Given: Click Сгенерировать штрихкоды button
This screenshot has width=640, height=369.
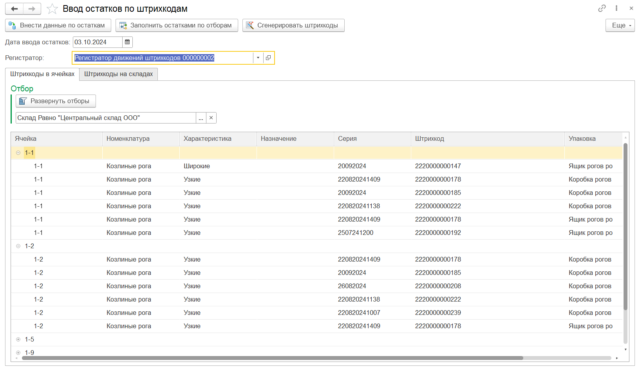Looking at the screenshot, I should point(293,25).
